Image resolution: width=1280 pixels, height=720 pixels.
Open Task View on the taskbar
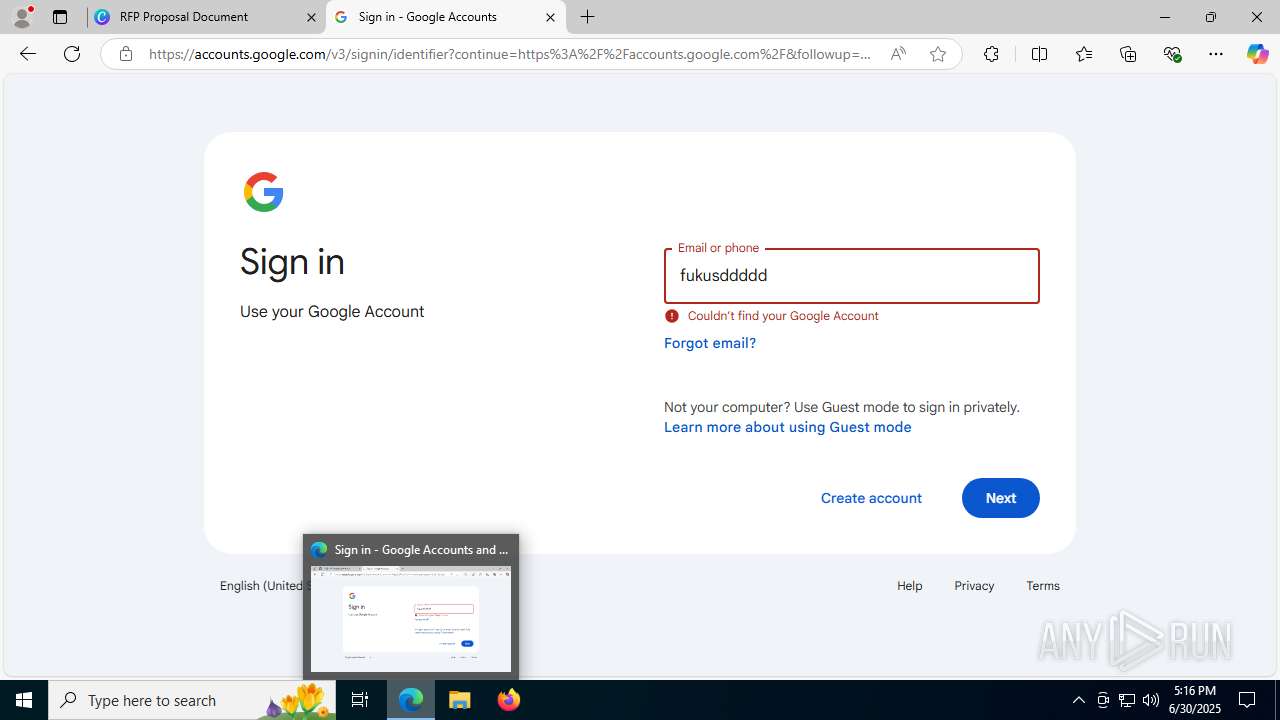tap(360, 700)
